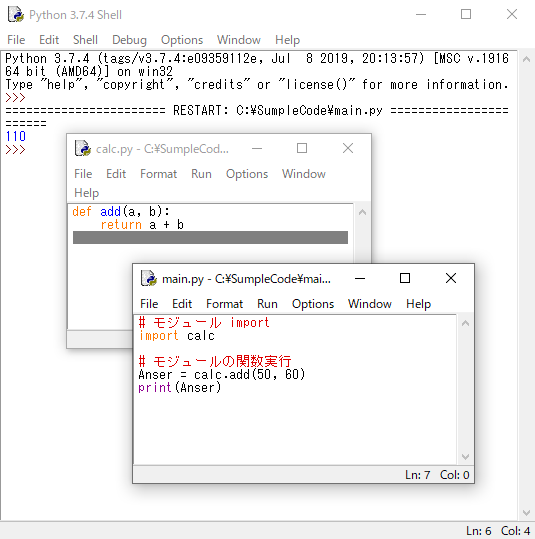Image resolution: width=535 pixels, height=539 pixels.
Task: Maximize the main.py editor window
Action: [x=405, y=278]
